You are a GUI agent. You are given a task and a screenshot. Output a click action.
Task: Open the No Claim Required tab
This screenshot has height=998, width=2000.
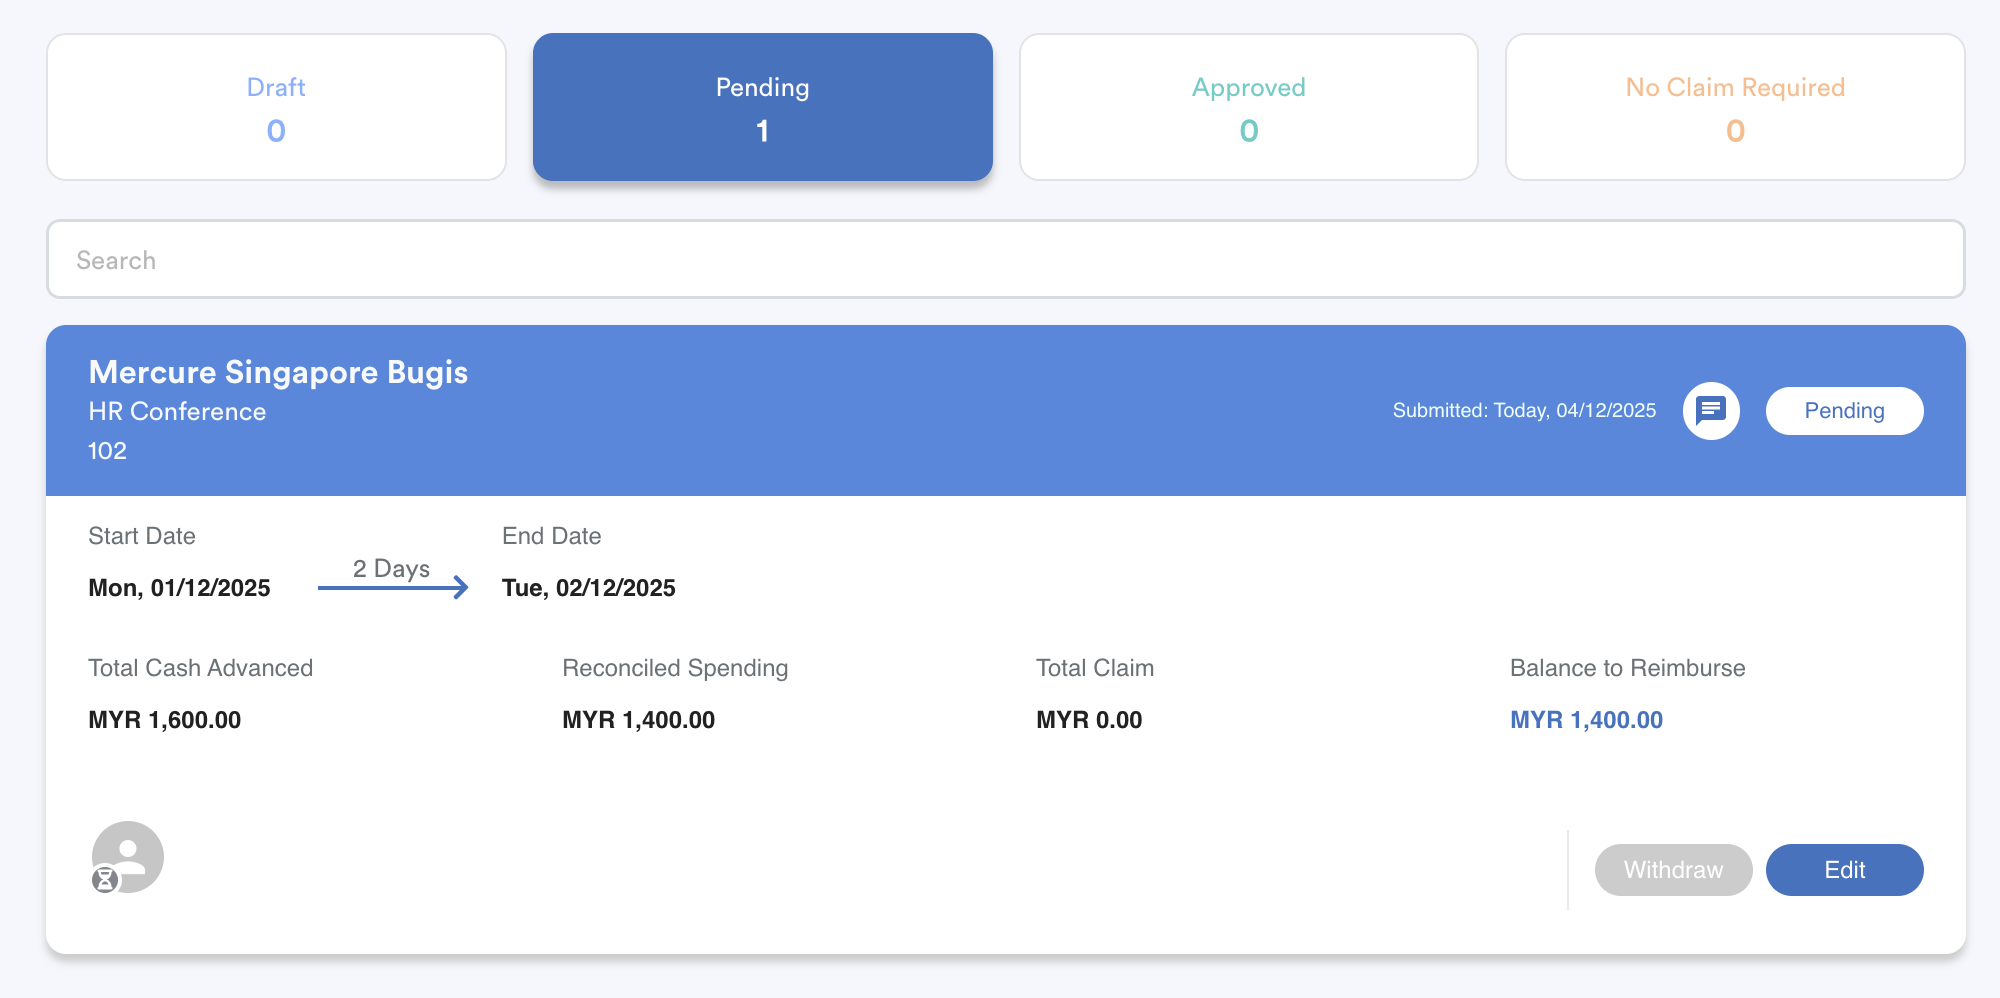tap(1735, 107)
